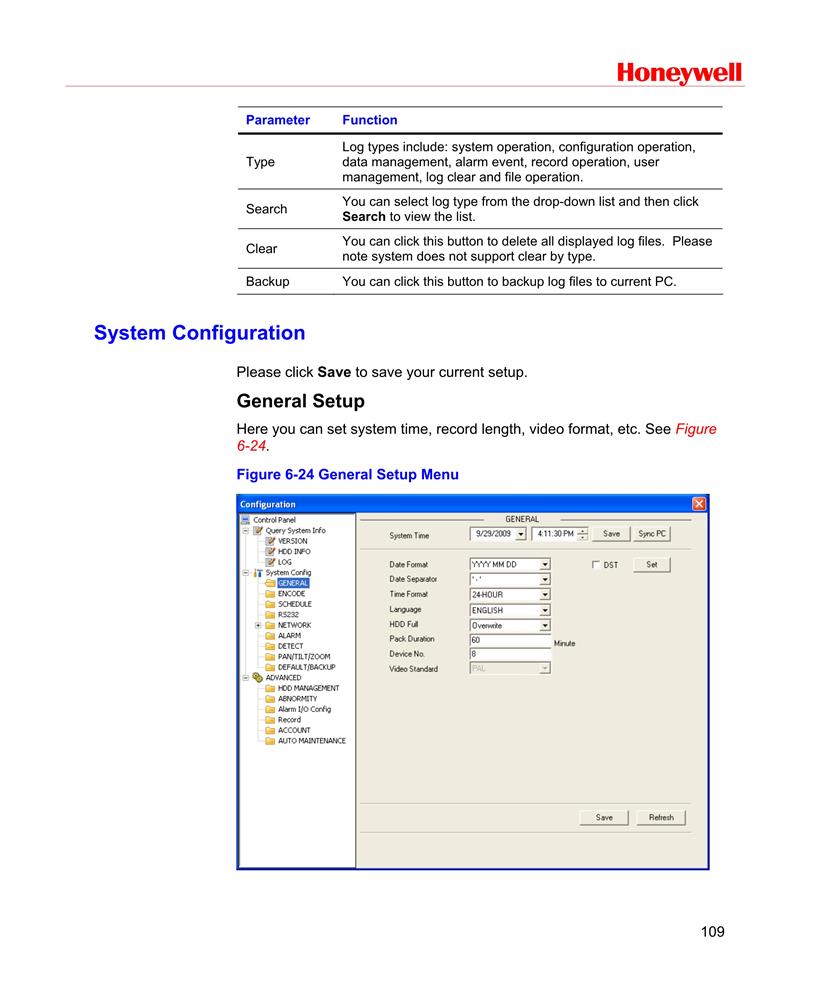Click the SCHEDULE folder icon
The image size is (817, 991).
pyautogui.click(x=270, y=604)
